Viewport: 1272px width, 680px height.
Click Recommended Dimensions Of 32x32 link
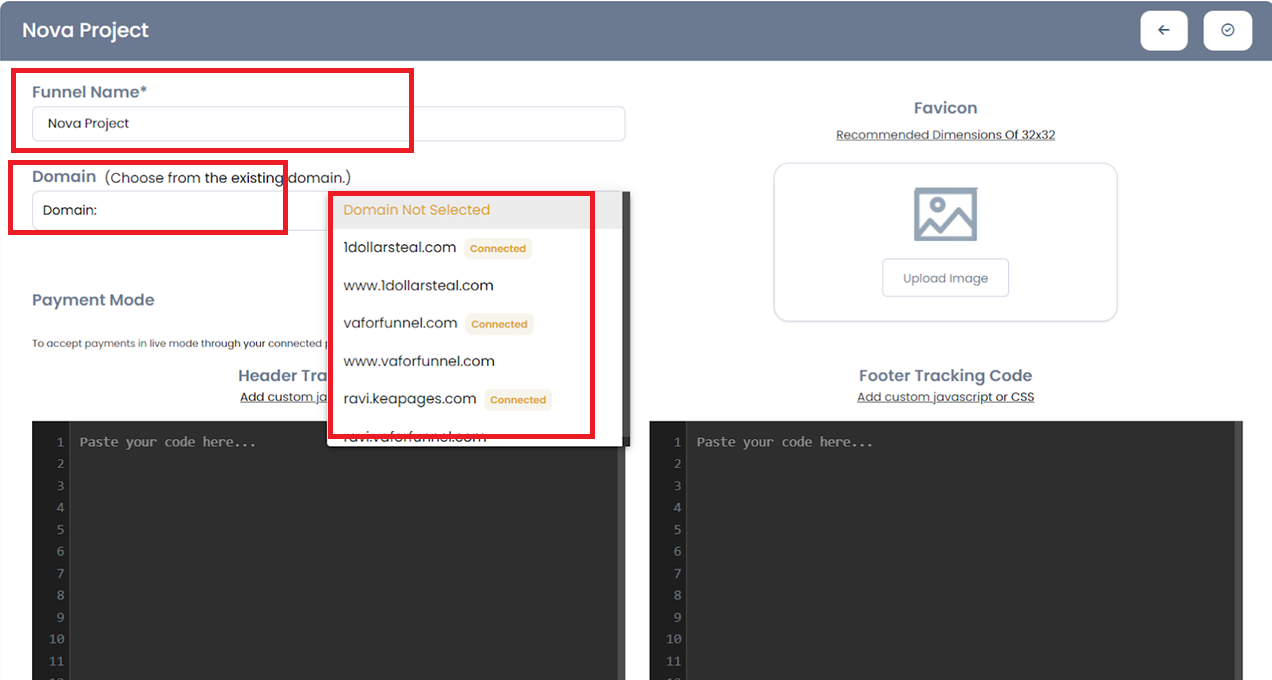point(945,135)
